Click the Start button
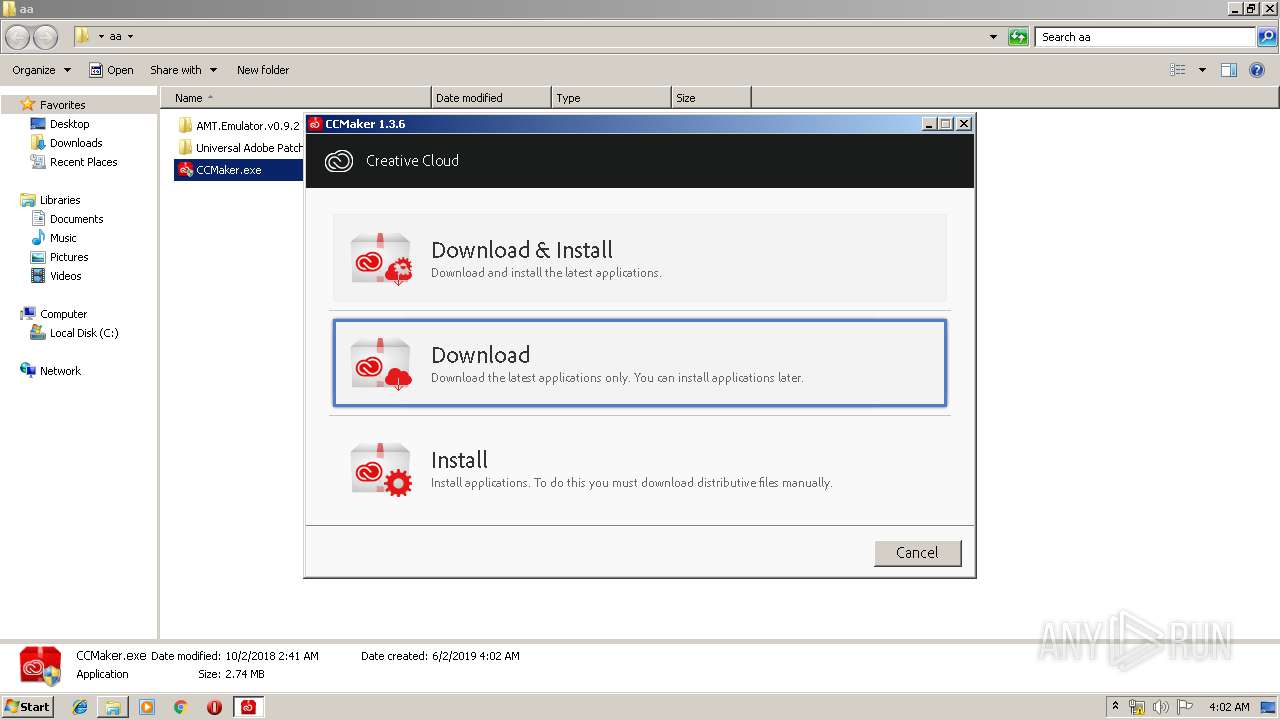This screenshot has height=720, width=1280. point(27,706)
